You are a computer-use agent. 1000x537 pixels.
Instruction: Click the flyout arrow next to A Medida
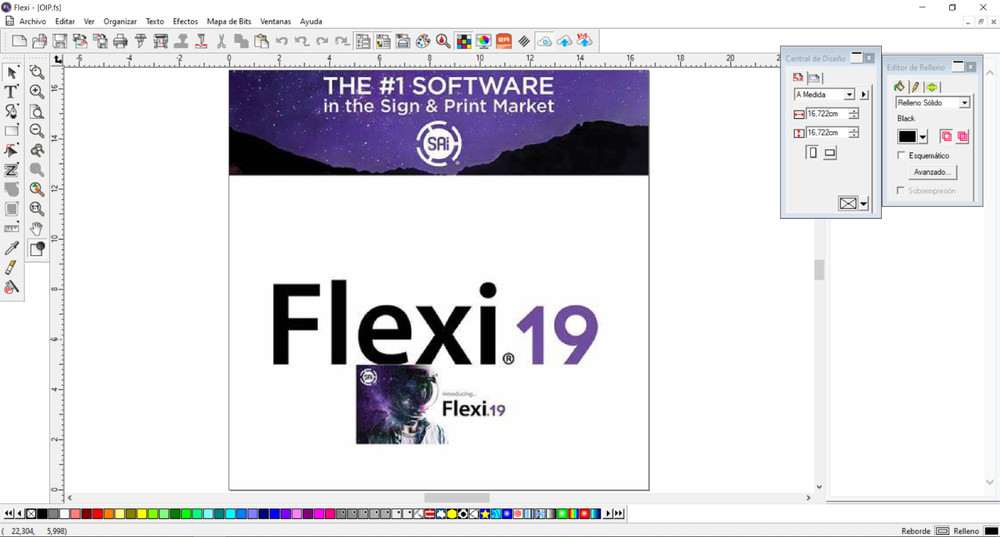pos(864,94)
